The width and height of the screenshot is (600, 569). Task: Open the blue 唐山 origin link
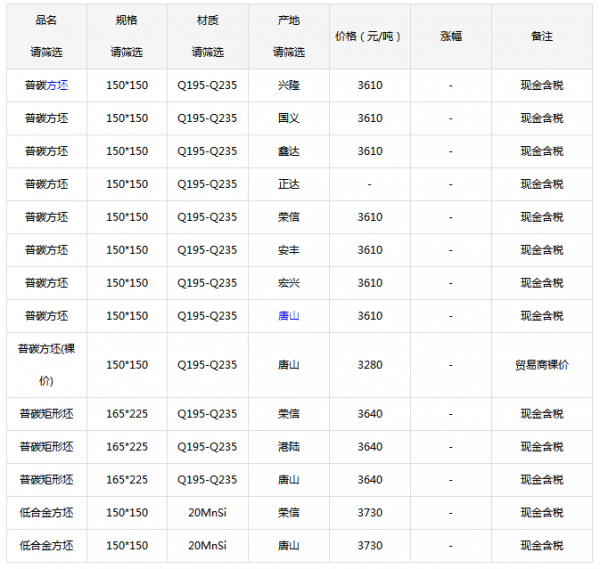(x=289, y=316)
